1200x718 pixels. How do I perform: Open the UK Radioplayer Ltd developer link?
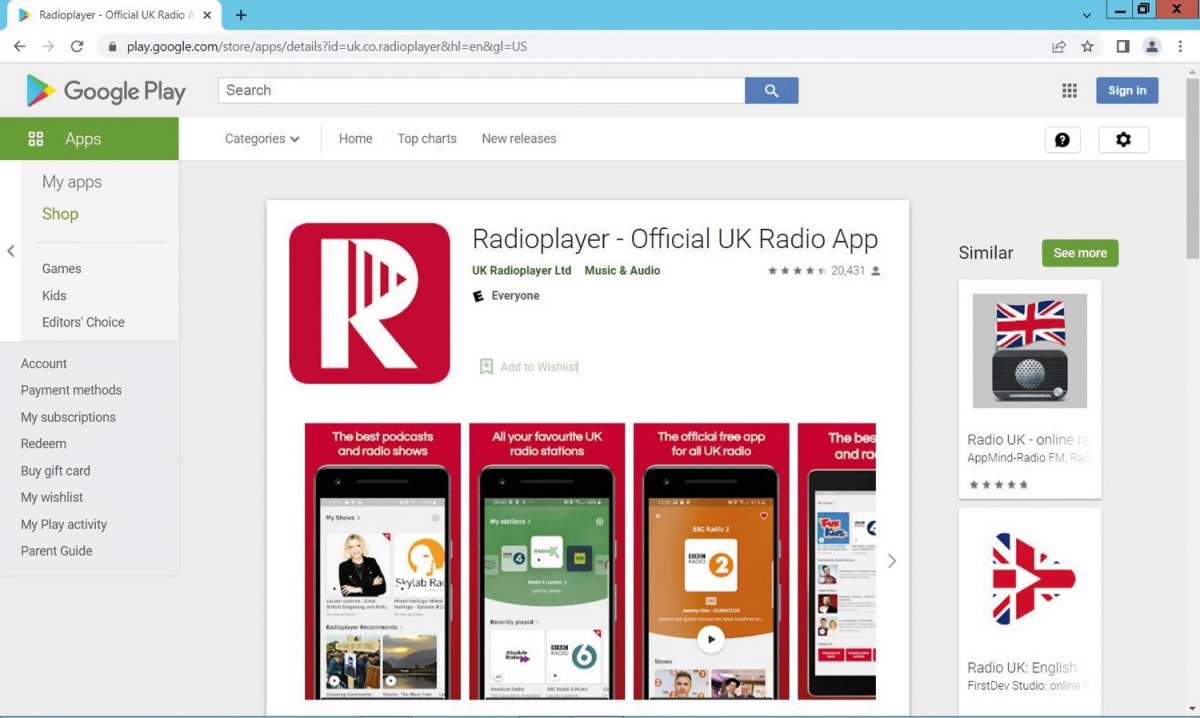click(x=521, y=271)
